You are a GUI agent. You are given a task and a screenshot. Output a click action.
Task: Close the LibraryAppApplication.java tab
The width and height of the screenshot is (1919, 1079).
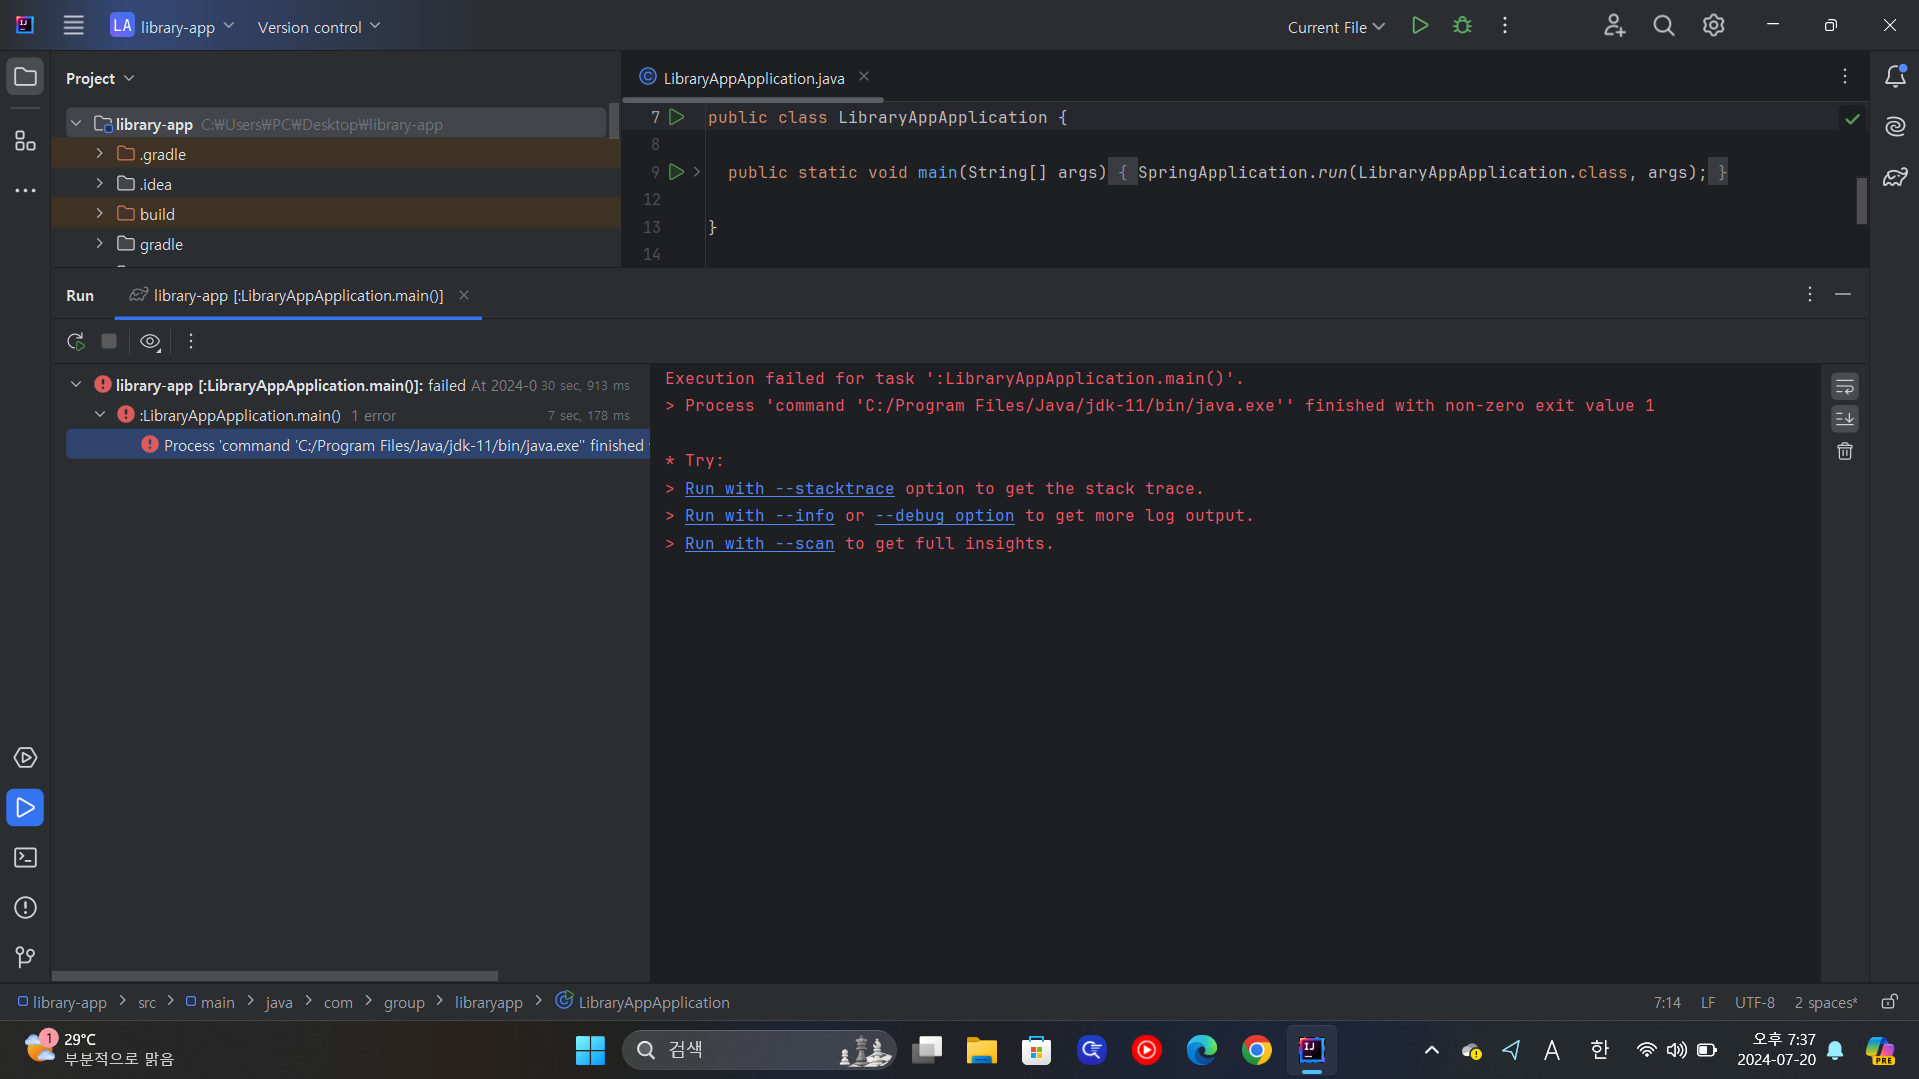864,77
